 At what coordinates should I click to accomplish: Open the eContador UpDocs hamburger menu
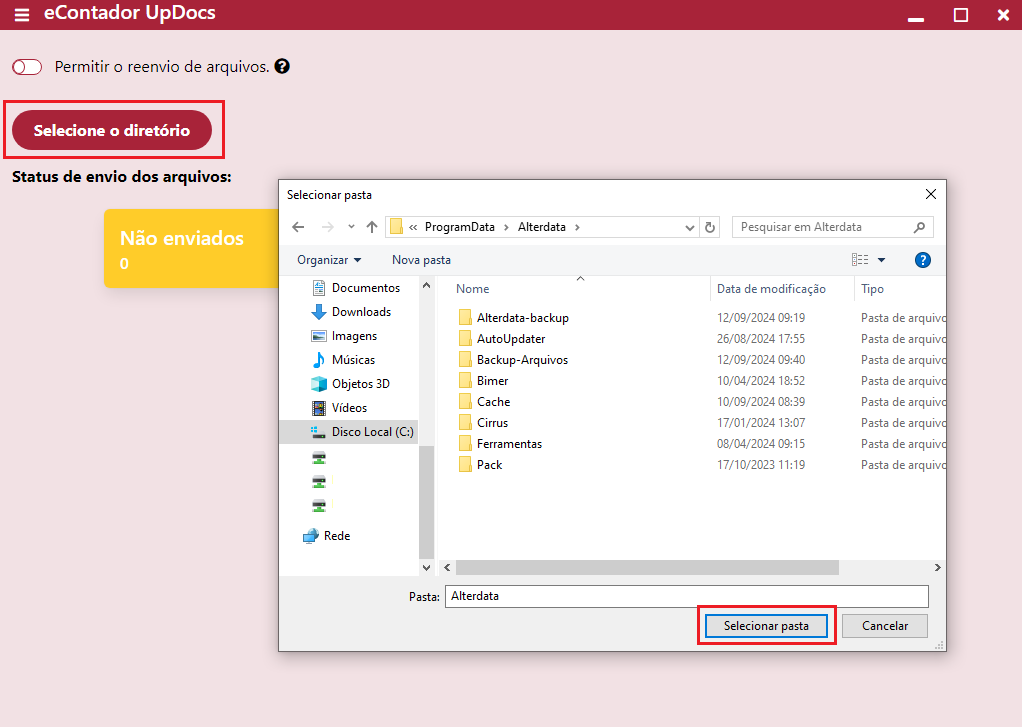click(x=22, y=14)
